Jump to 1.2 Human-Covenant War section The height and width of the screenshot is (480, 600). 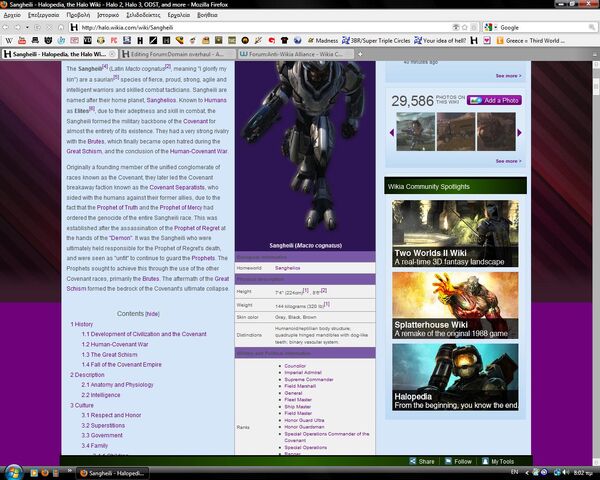115,344
